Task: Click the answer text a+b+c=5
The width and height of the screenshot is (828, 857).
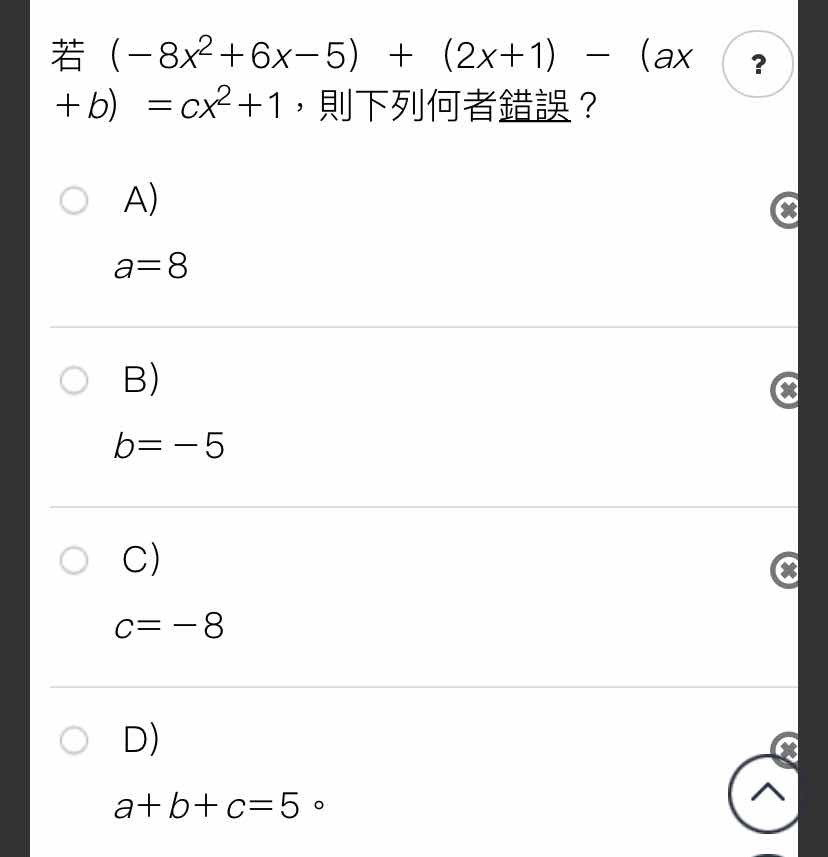Action: point(220,806)
